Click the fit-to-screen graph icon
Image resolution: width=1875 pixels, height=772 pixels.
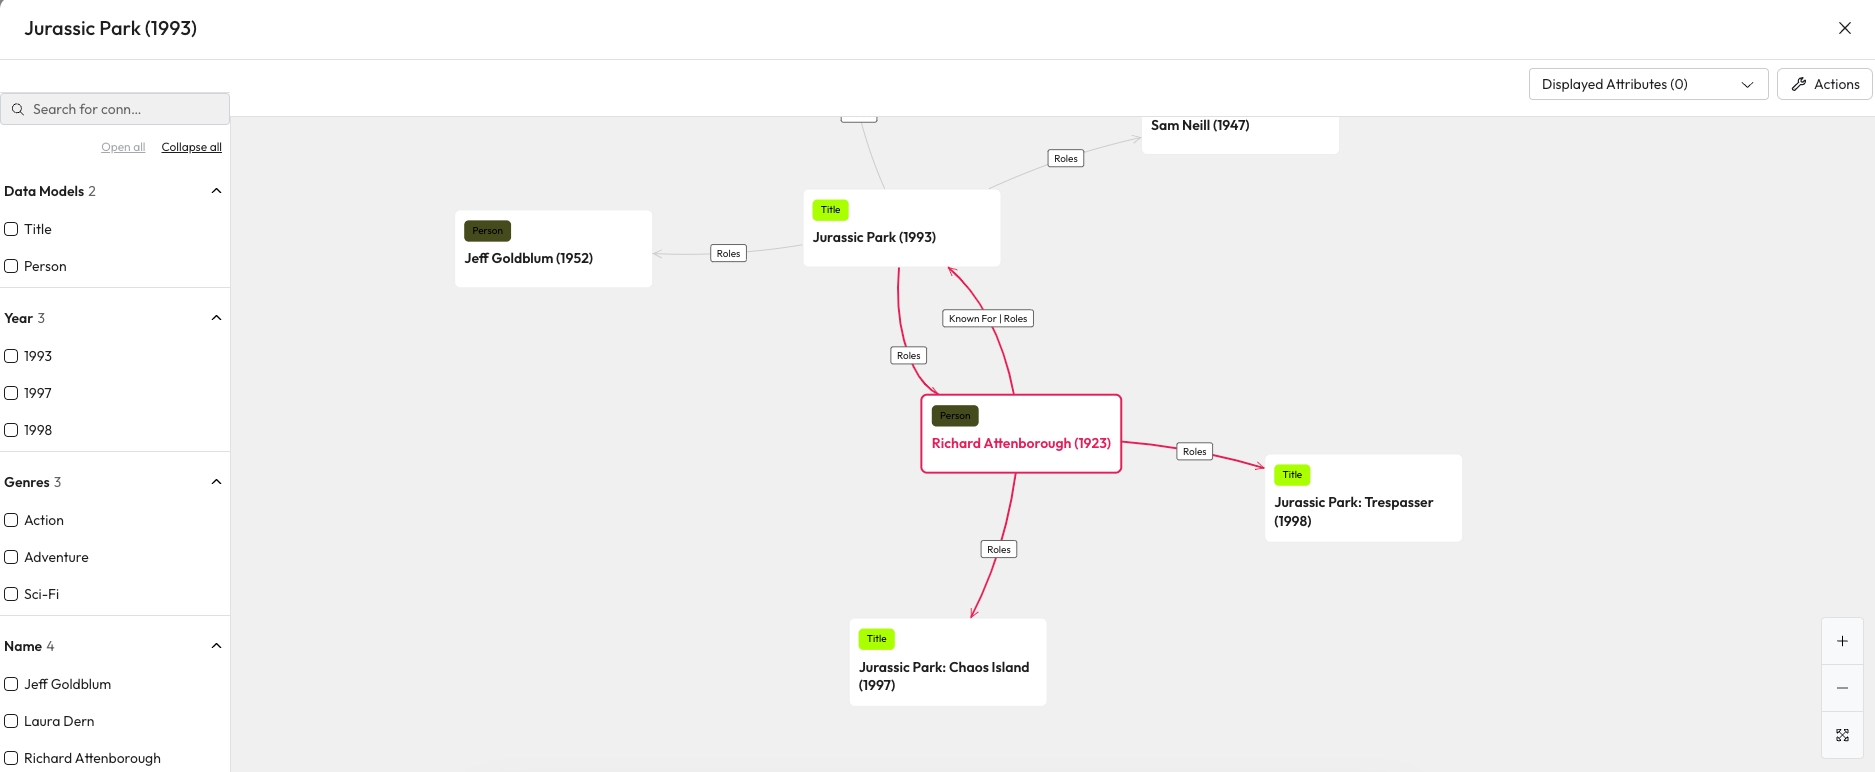click(1842, 735)
